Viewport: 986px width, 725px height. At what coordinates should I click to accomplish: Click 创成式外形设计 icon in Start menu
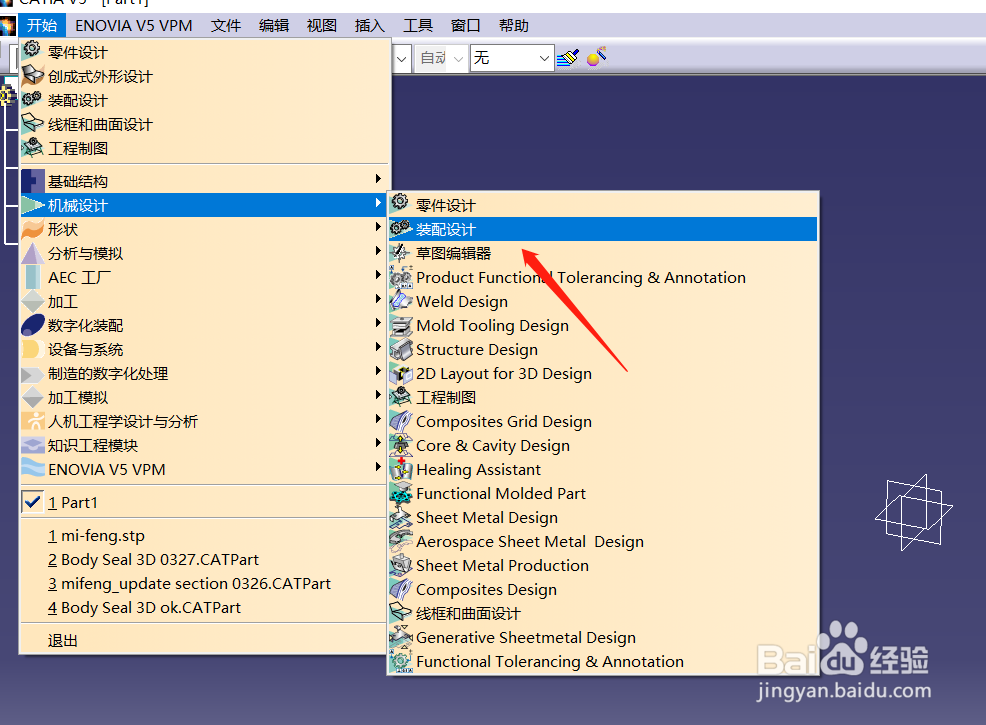click(33, 75)
